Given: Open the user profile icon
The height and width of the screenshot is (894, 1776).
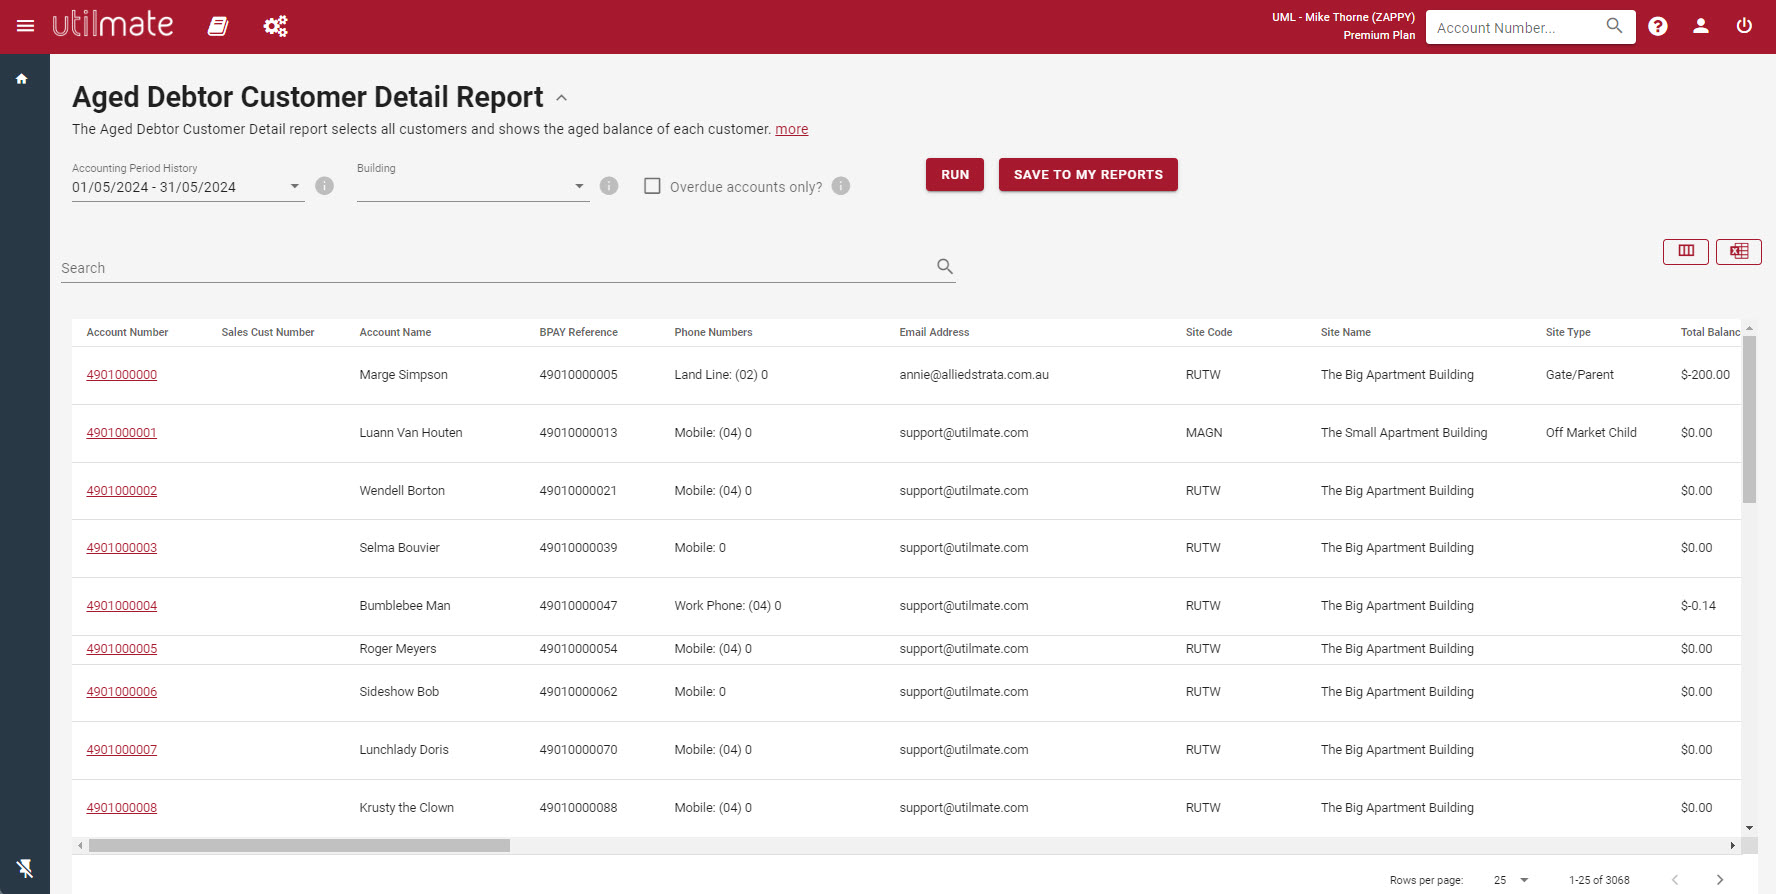Looking at the screenshot, I should point(1701,27).
